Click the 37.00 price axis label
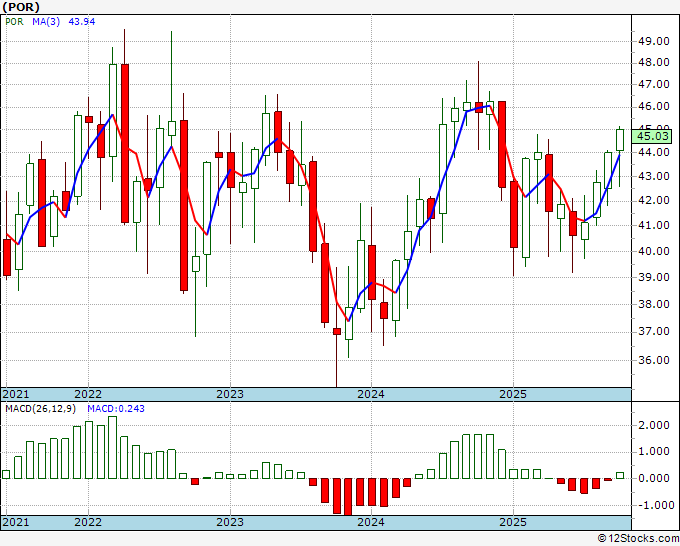Viewport: 680px width, 546px height. tap(654, 332)
